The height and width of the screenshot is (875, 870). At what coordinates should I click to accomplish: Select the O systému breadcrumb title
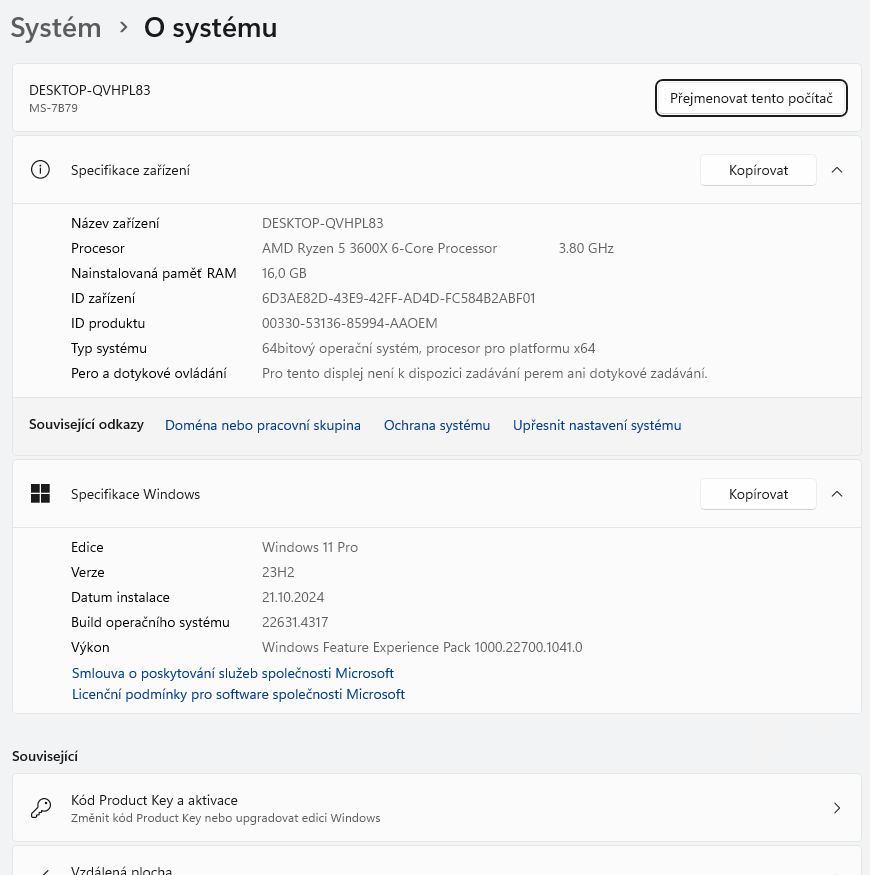pos(210,28)
